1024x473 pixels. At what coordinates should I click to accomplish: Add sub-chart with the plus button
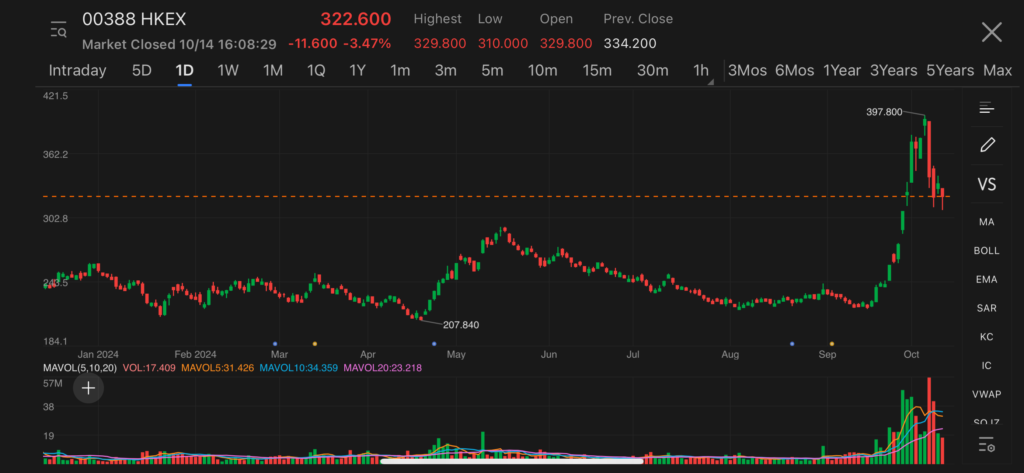88,389
